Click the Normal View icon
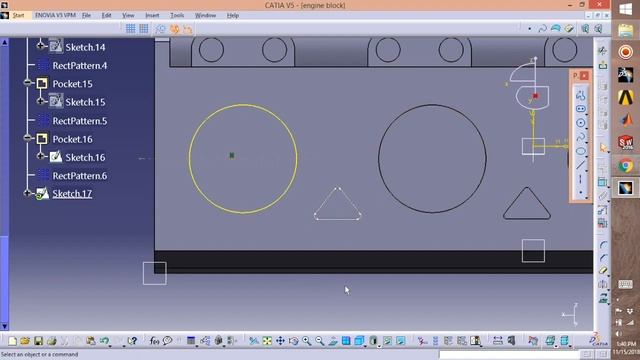This screenshot has height=360, width=640. pyautogui.click(x=333, y=341)
